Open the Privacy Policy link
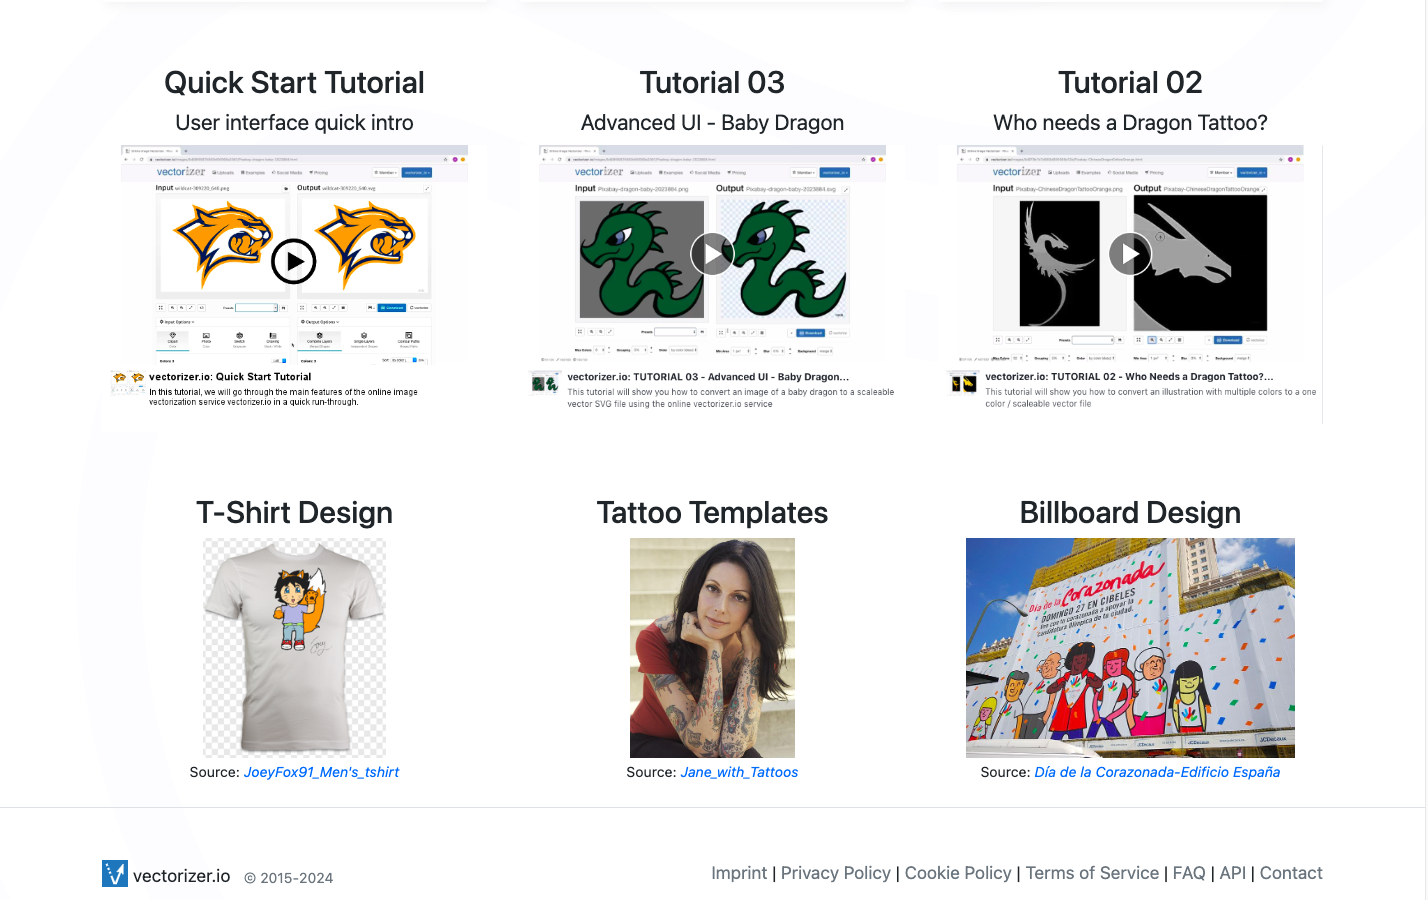 coord(836,873)
